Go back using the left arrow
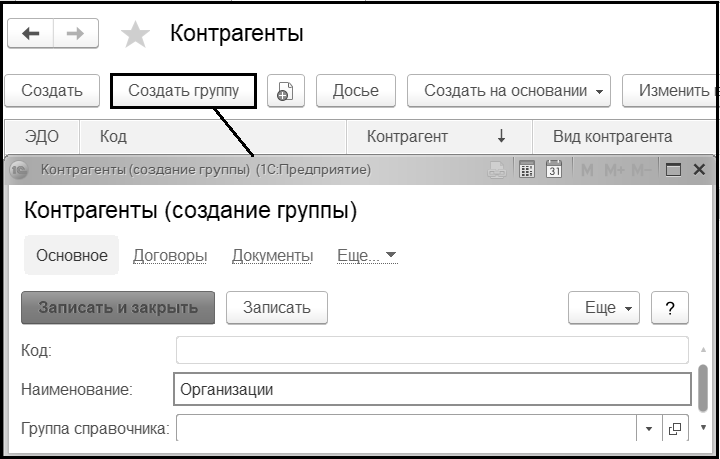 coord(31,34)
